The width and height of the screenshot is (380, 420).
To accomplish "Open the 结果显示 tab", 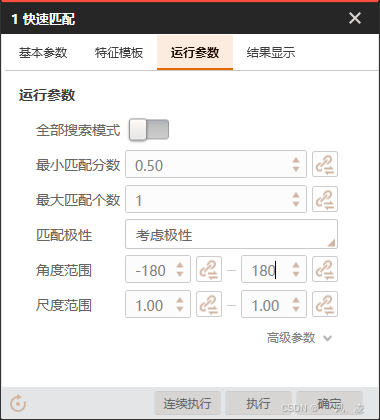I will coord(271,53).
